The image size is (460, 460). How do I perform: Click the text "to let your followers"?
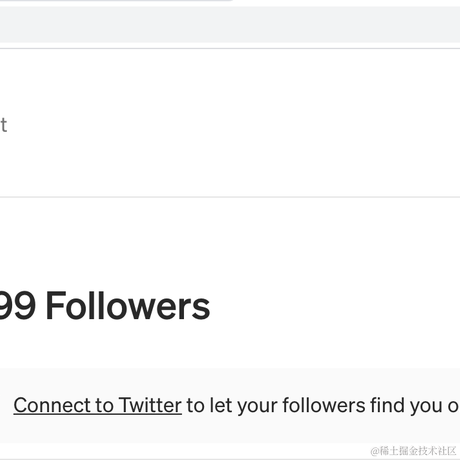coord(276,405)
